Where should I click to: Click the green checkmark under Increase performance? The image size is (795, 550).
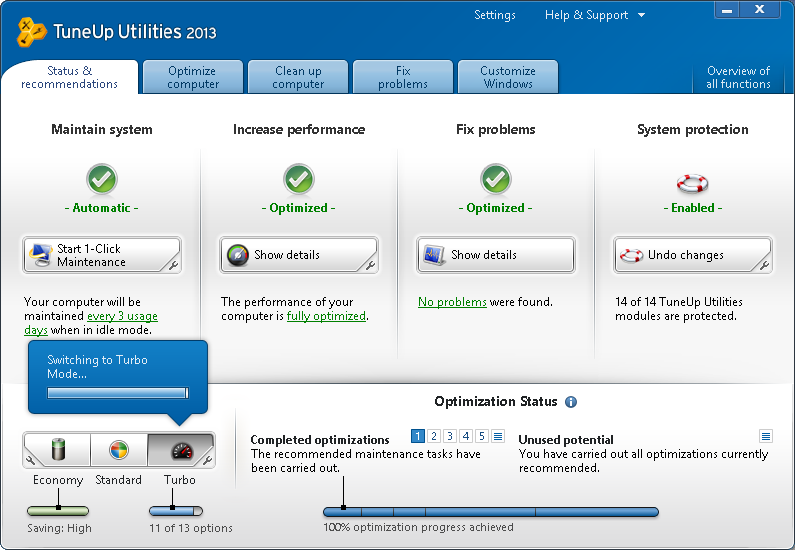click(299, 178)
